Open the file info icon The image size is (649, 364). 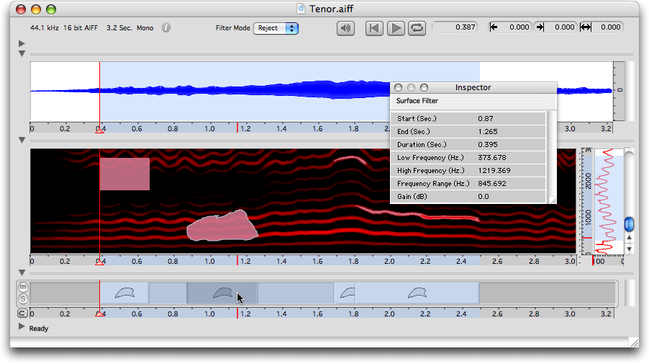[x=166, y=28]
